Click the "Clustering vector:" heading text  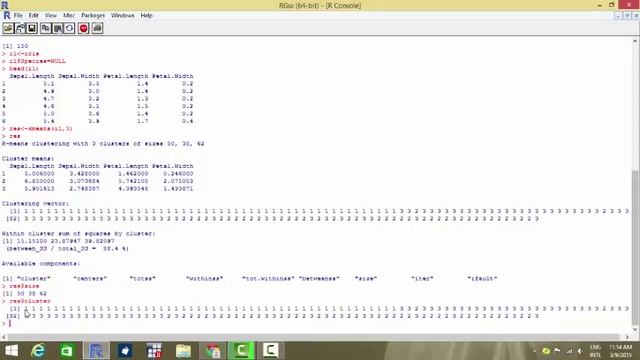click(x=36, y=203)
